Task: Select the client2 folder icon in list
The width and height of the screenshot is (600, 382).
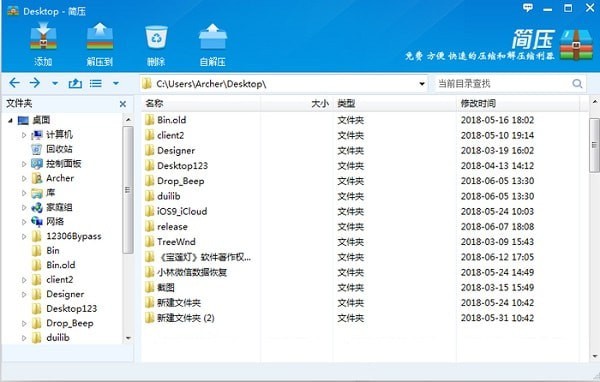Action: click(x=149, y=135)
